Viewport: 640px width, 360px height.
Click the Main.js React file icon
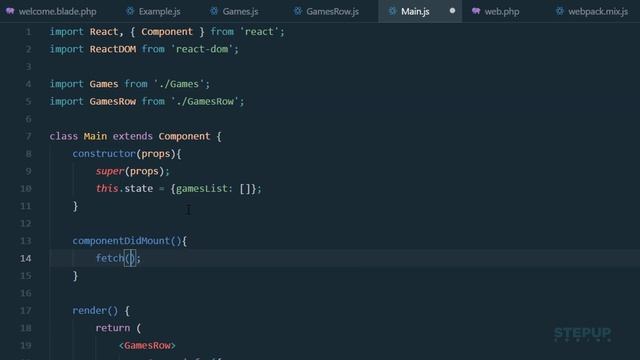pyautogui.click(x=392, y=11)
